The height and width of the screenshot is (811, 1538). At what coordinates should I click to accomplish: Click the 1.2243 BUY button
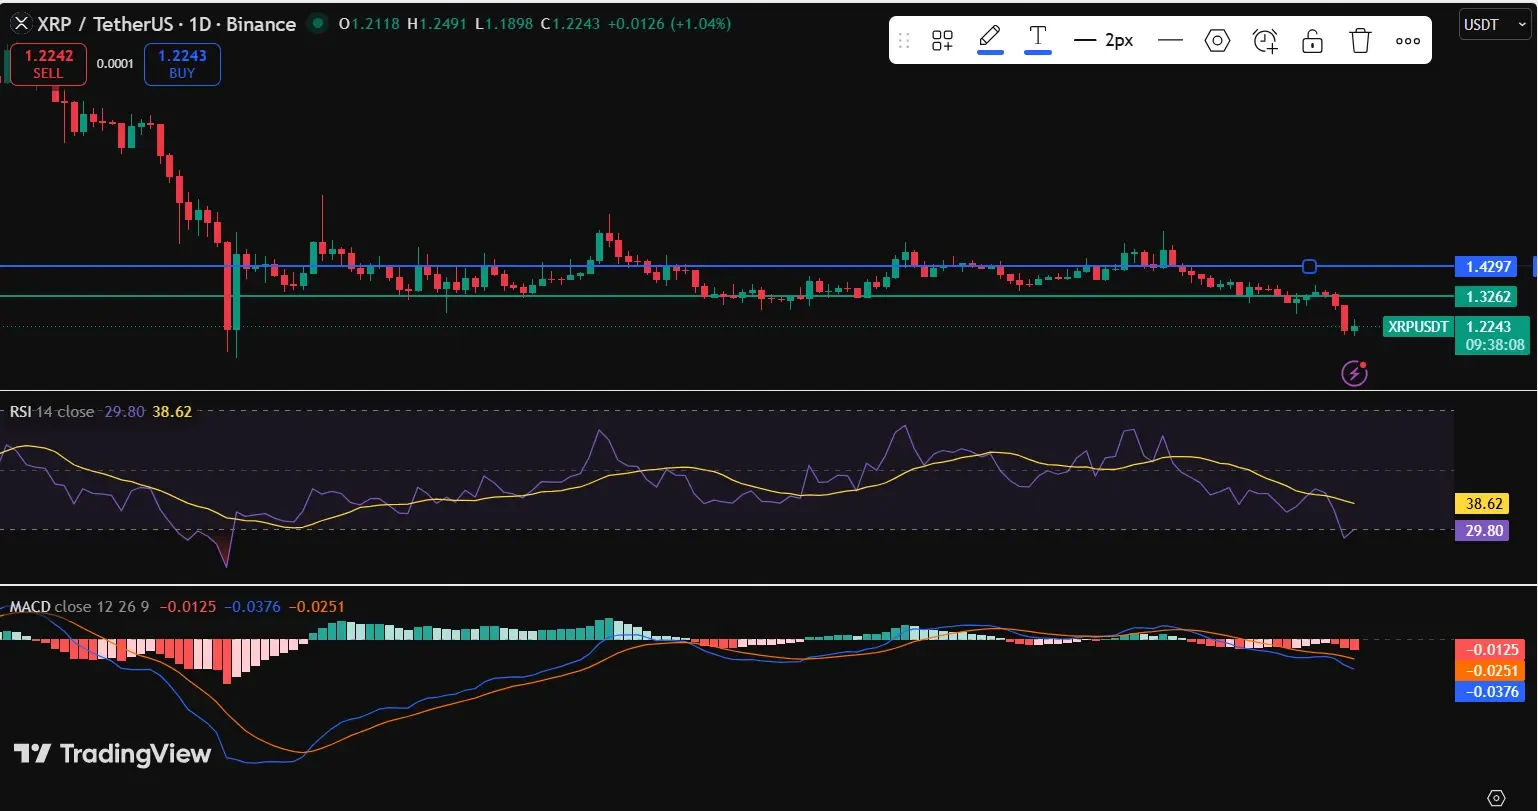click(182, 64)
